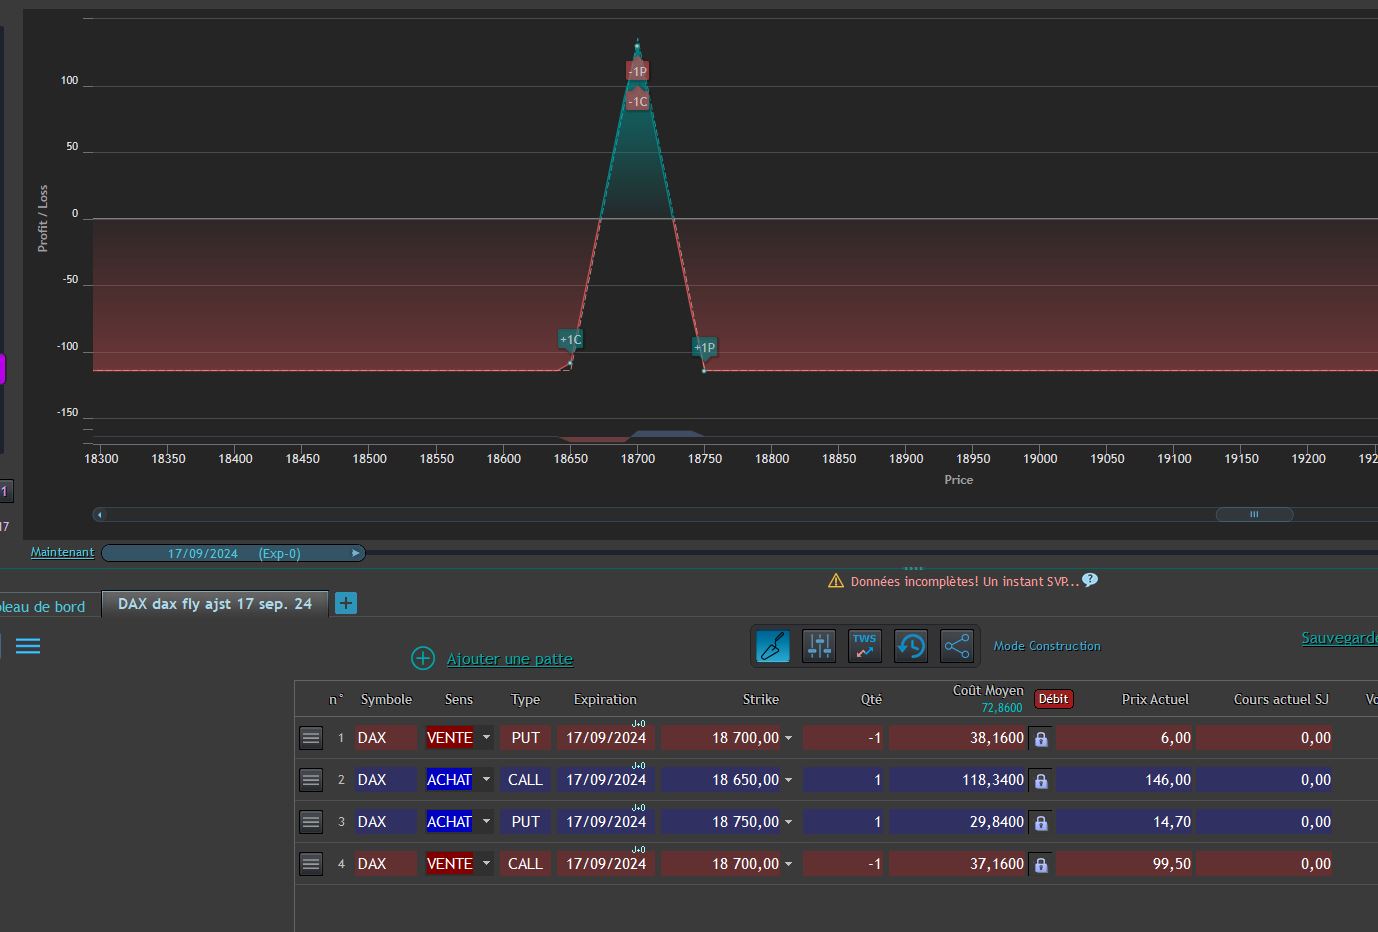Screen dimensions: 1378x932
Task: Click the plus icon to add new tab
Action: pyautogui.click(x=345, y=603)
